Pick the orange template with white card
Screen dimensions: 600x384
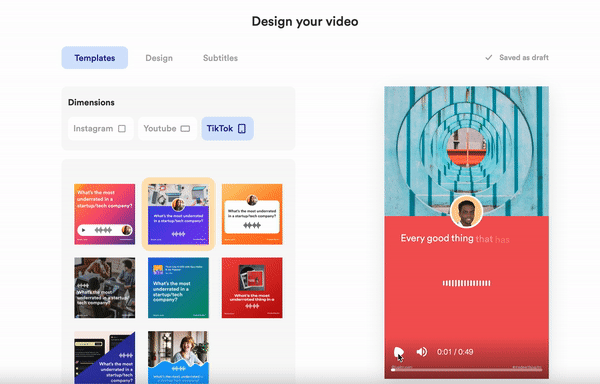(252, 214)
